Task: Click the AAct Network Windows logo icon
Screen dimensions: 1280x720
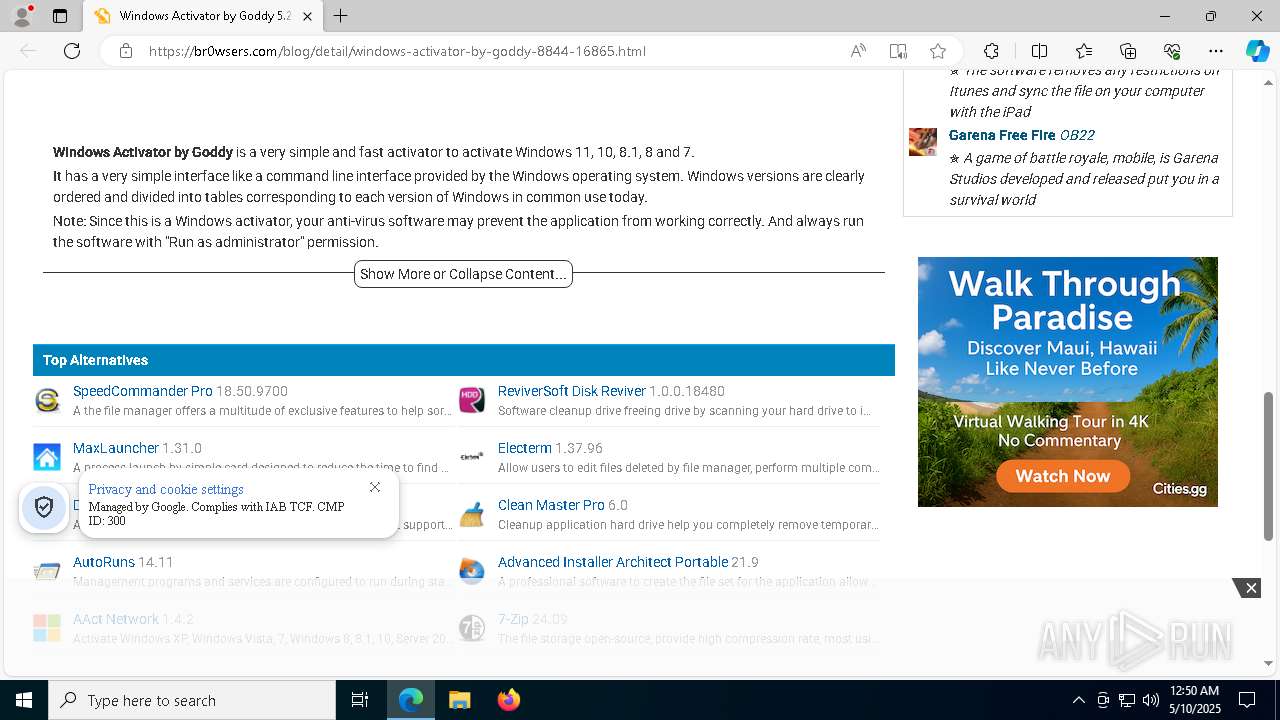Action: (47, 628)
